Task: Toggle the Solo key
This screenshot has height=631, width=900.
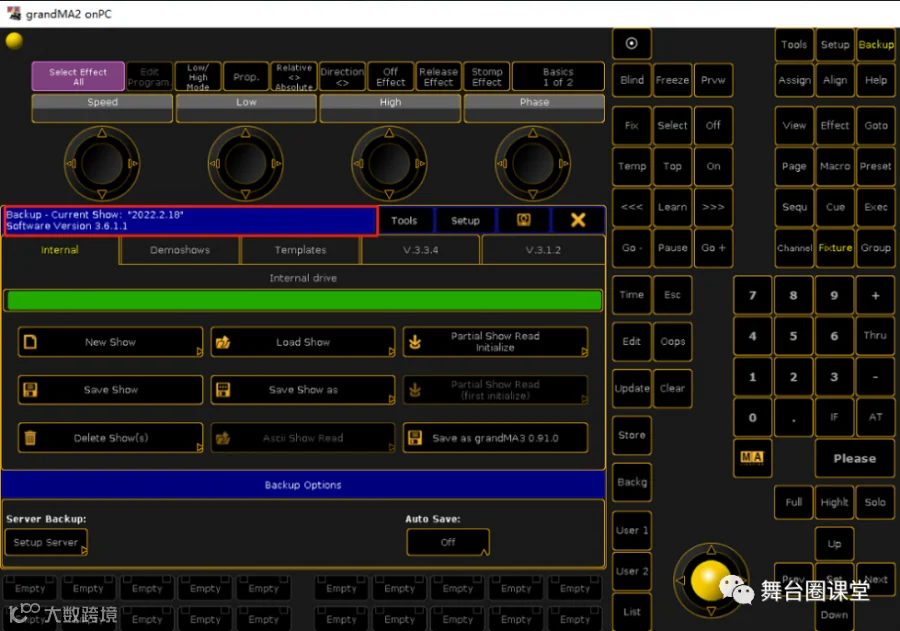Action: pyautogui.click(x=875, y=502)
